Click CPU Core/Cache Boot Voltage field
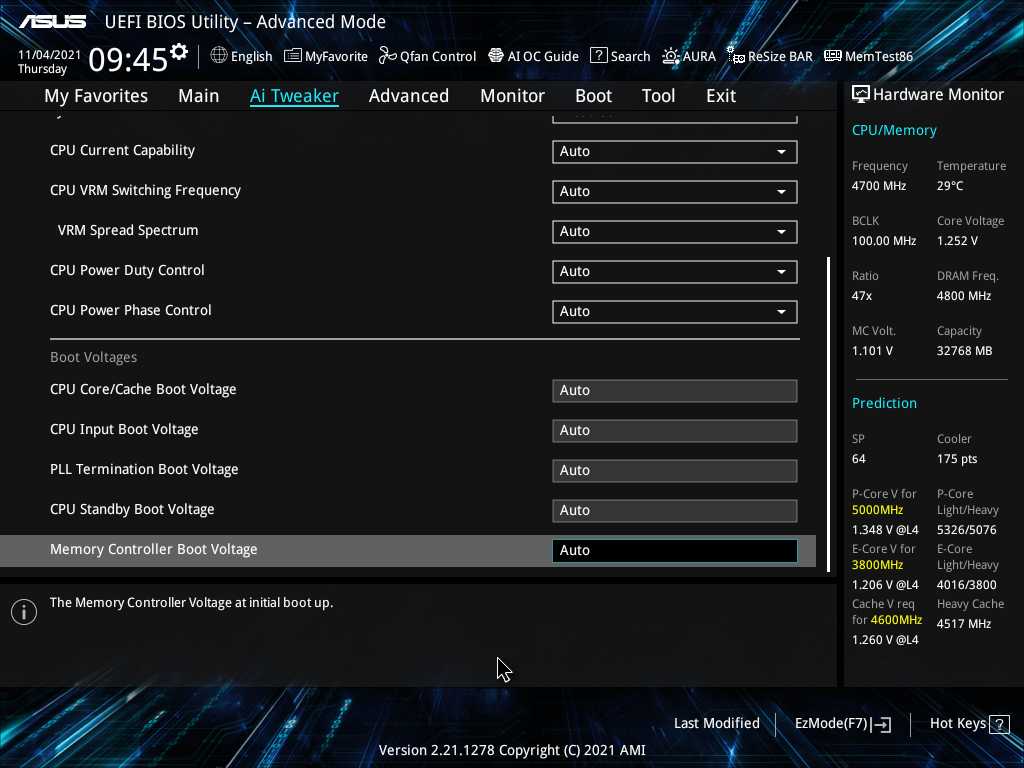The height and width of the screenshot is (768, 1024). click(675, 391)
